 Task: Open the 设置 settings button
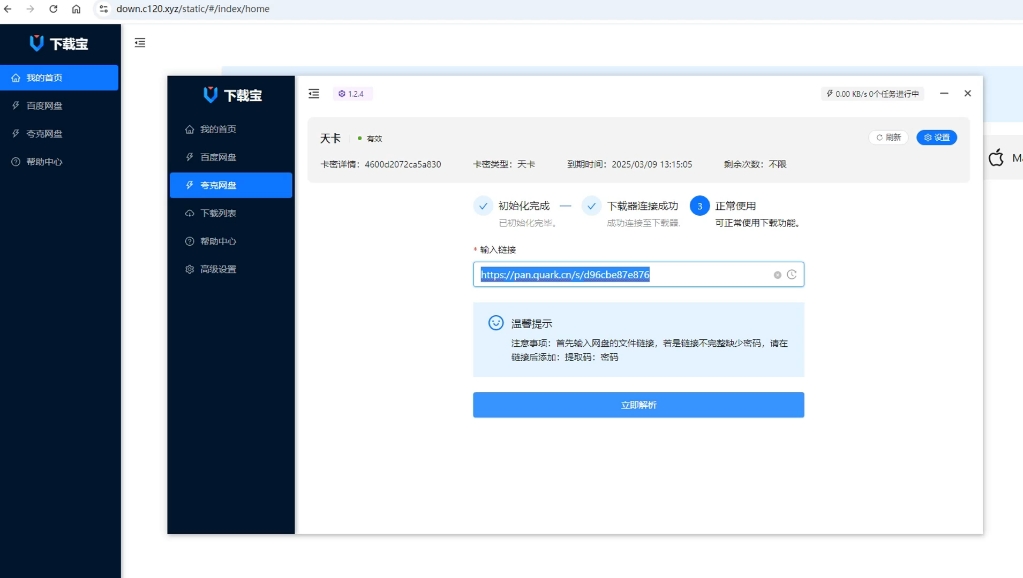click(x=937, y=138)
